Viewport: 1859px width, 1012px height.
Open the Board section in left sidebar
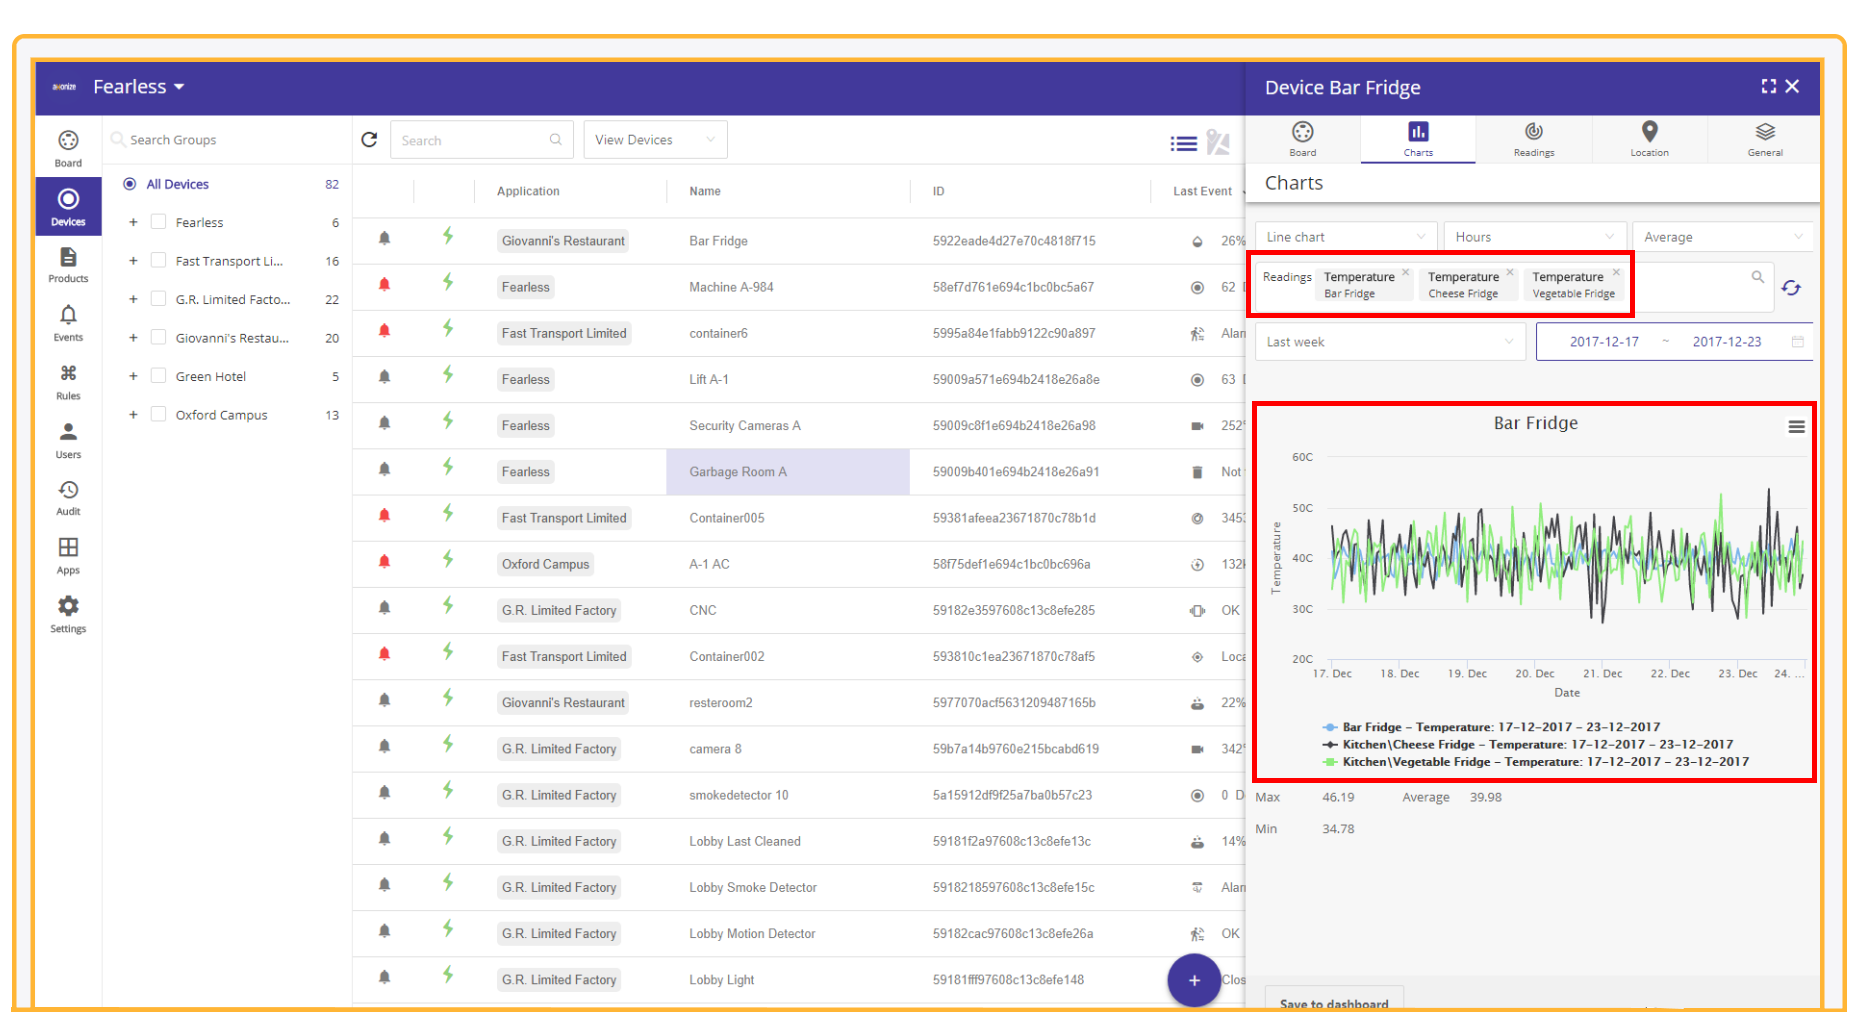click(68, 148)
